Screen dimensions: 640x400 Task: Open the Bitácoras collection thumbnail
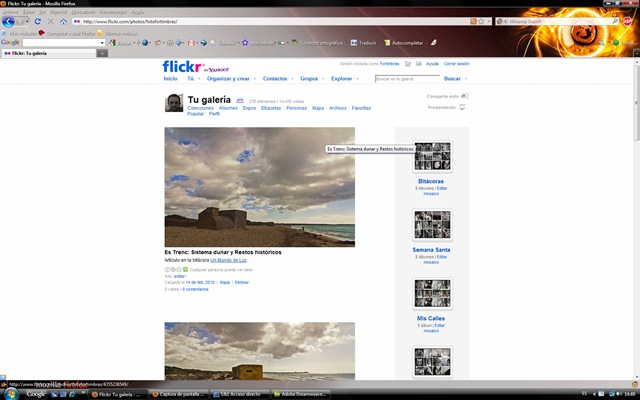pyautogui.click(x=432, y=156)
